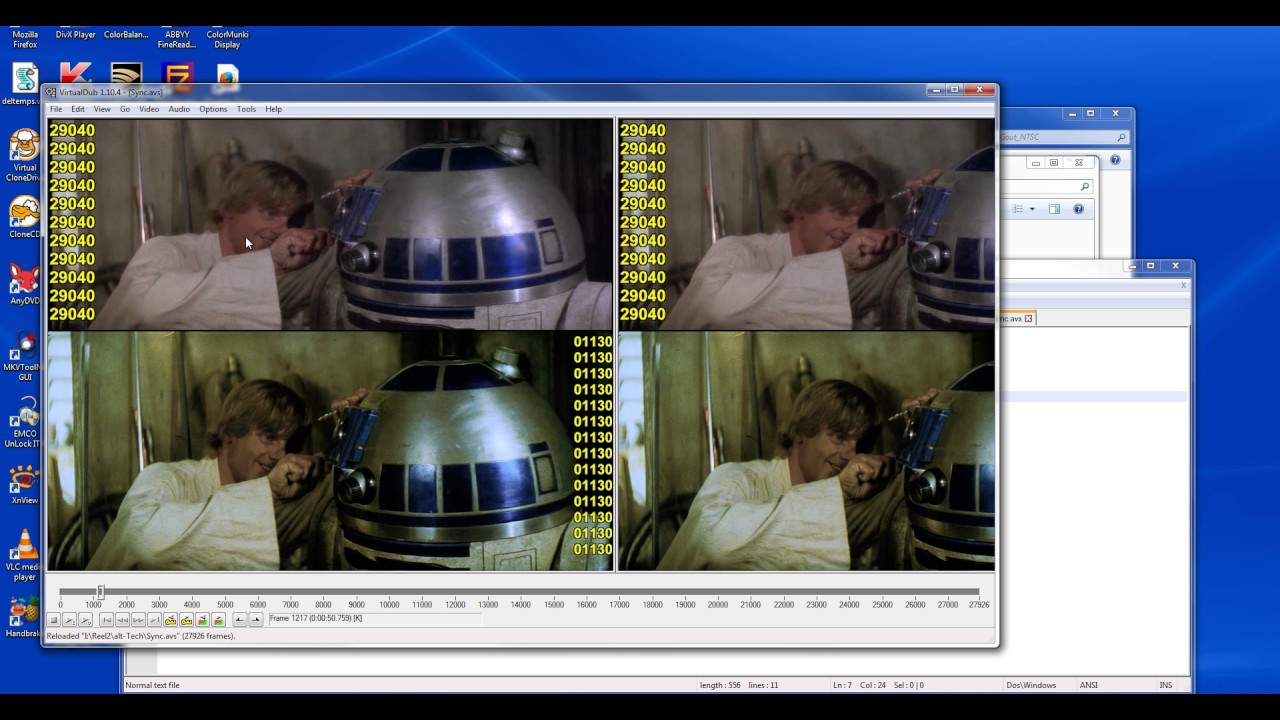The image size is (1280, 720).
Task: Go to next keyframe (yellow key icon)
Action: point(186,620)
